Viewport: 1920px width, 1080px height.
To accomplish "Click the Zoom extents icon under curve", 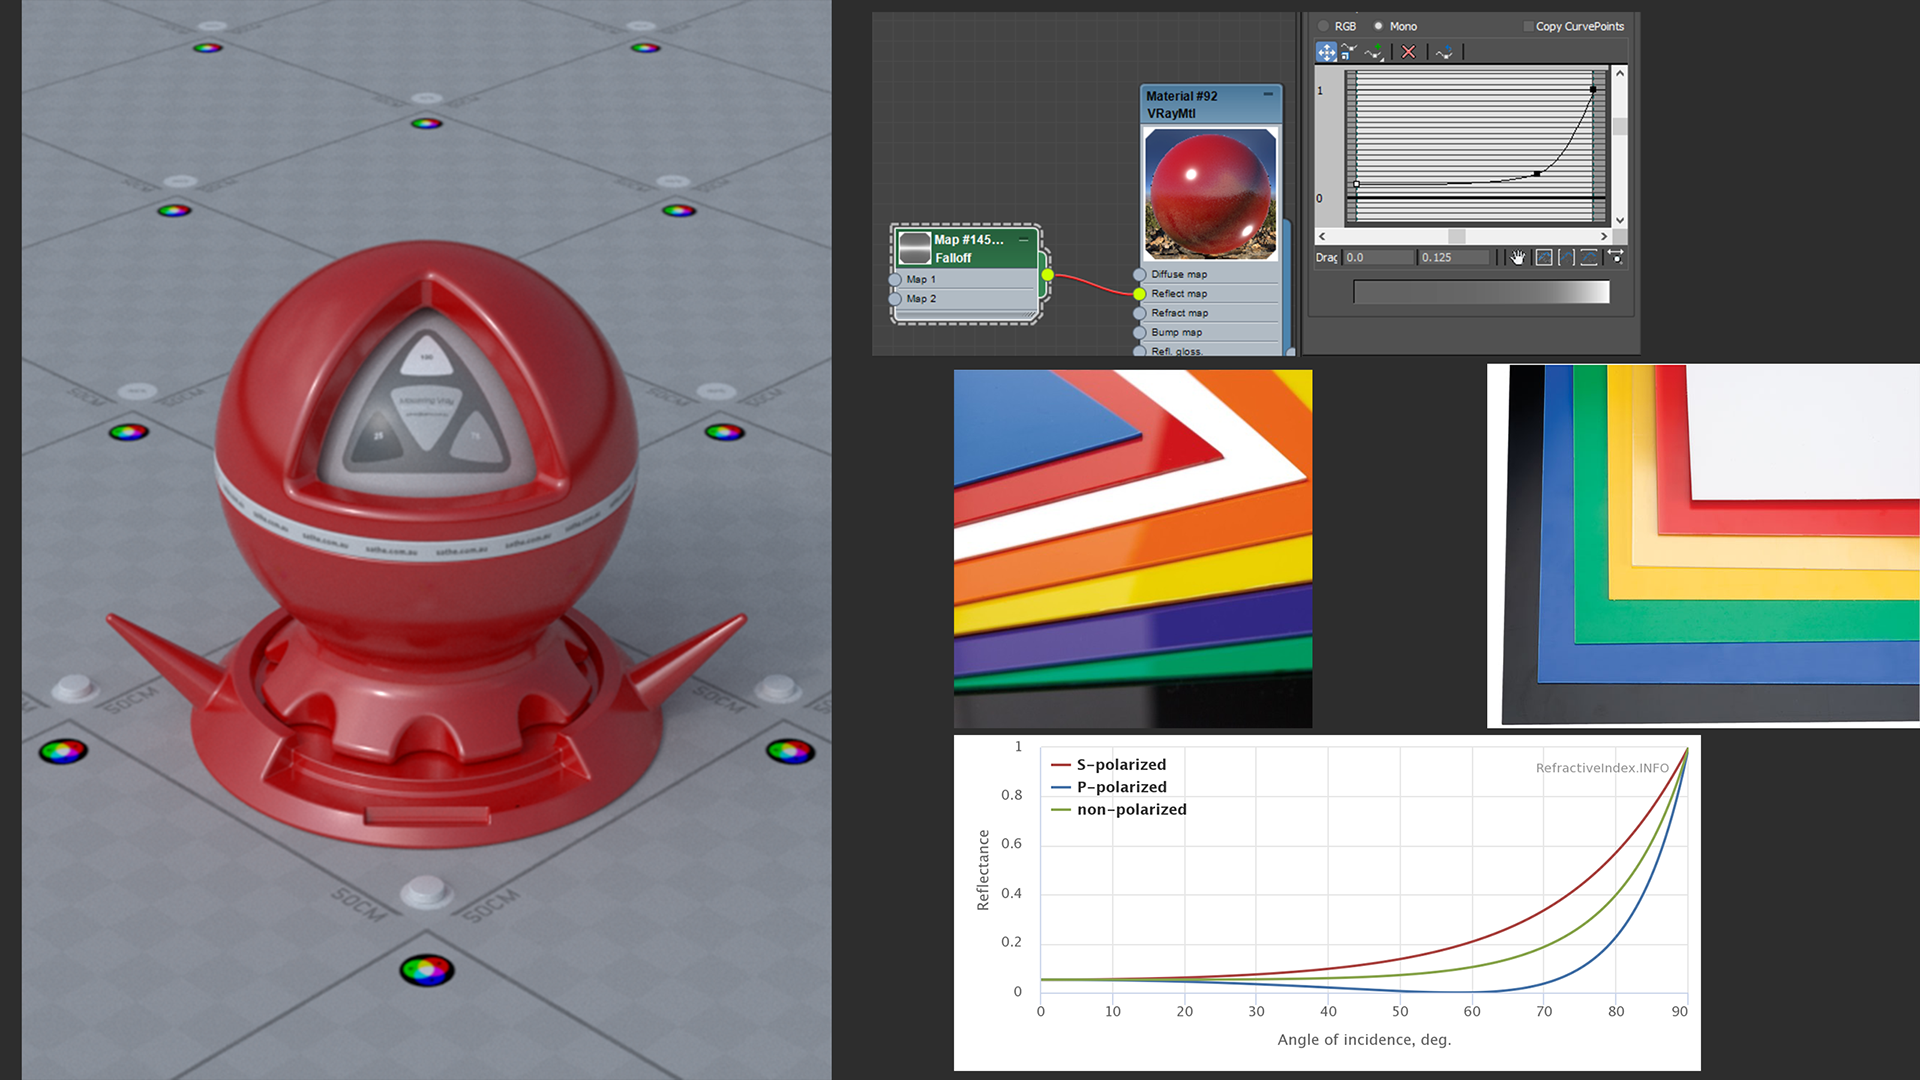I will point(1544,258).
